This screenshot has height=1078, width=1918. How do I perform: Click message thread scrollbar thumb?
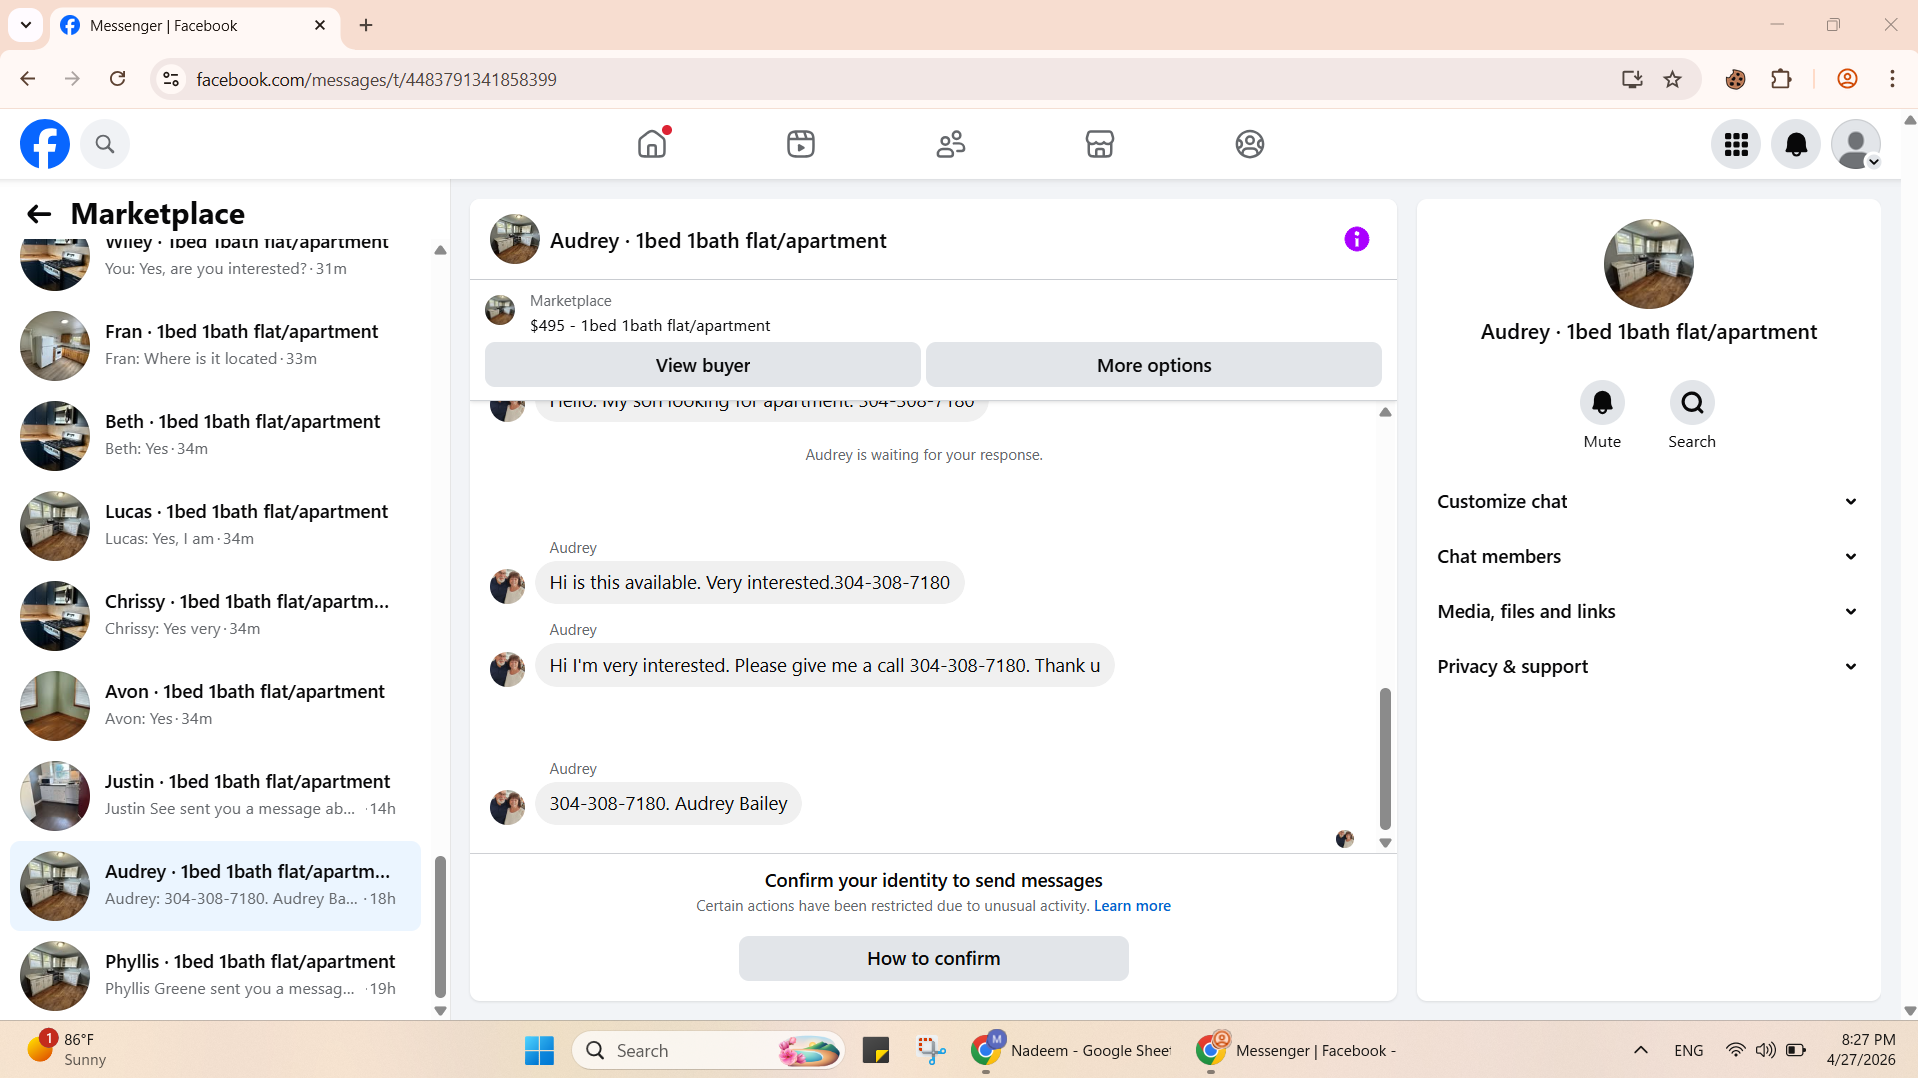click(1385, 758)
